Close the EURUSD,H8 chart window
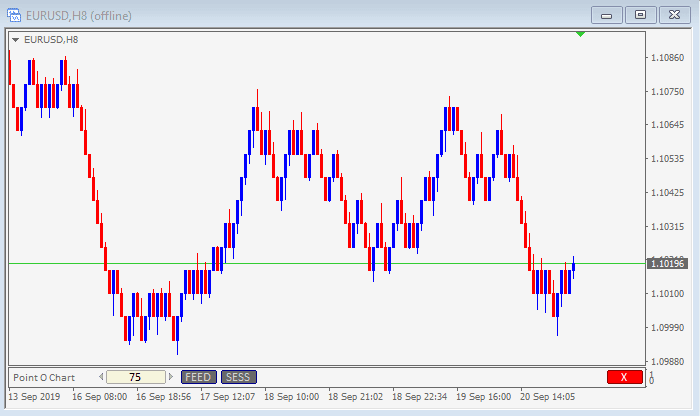 675,14
